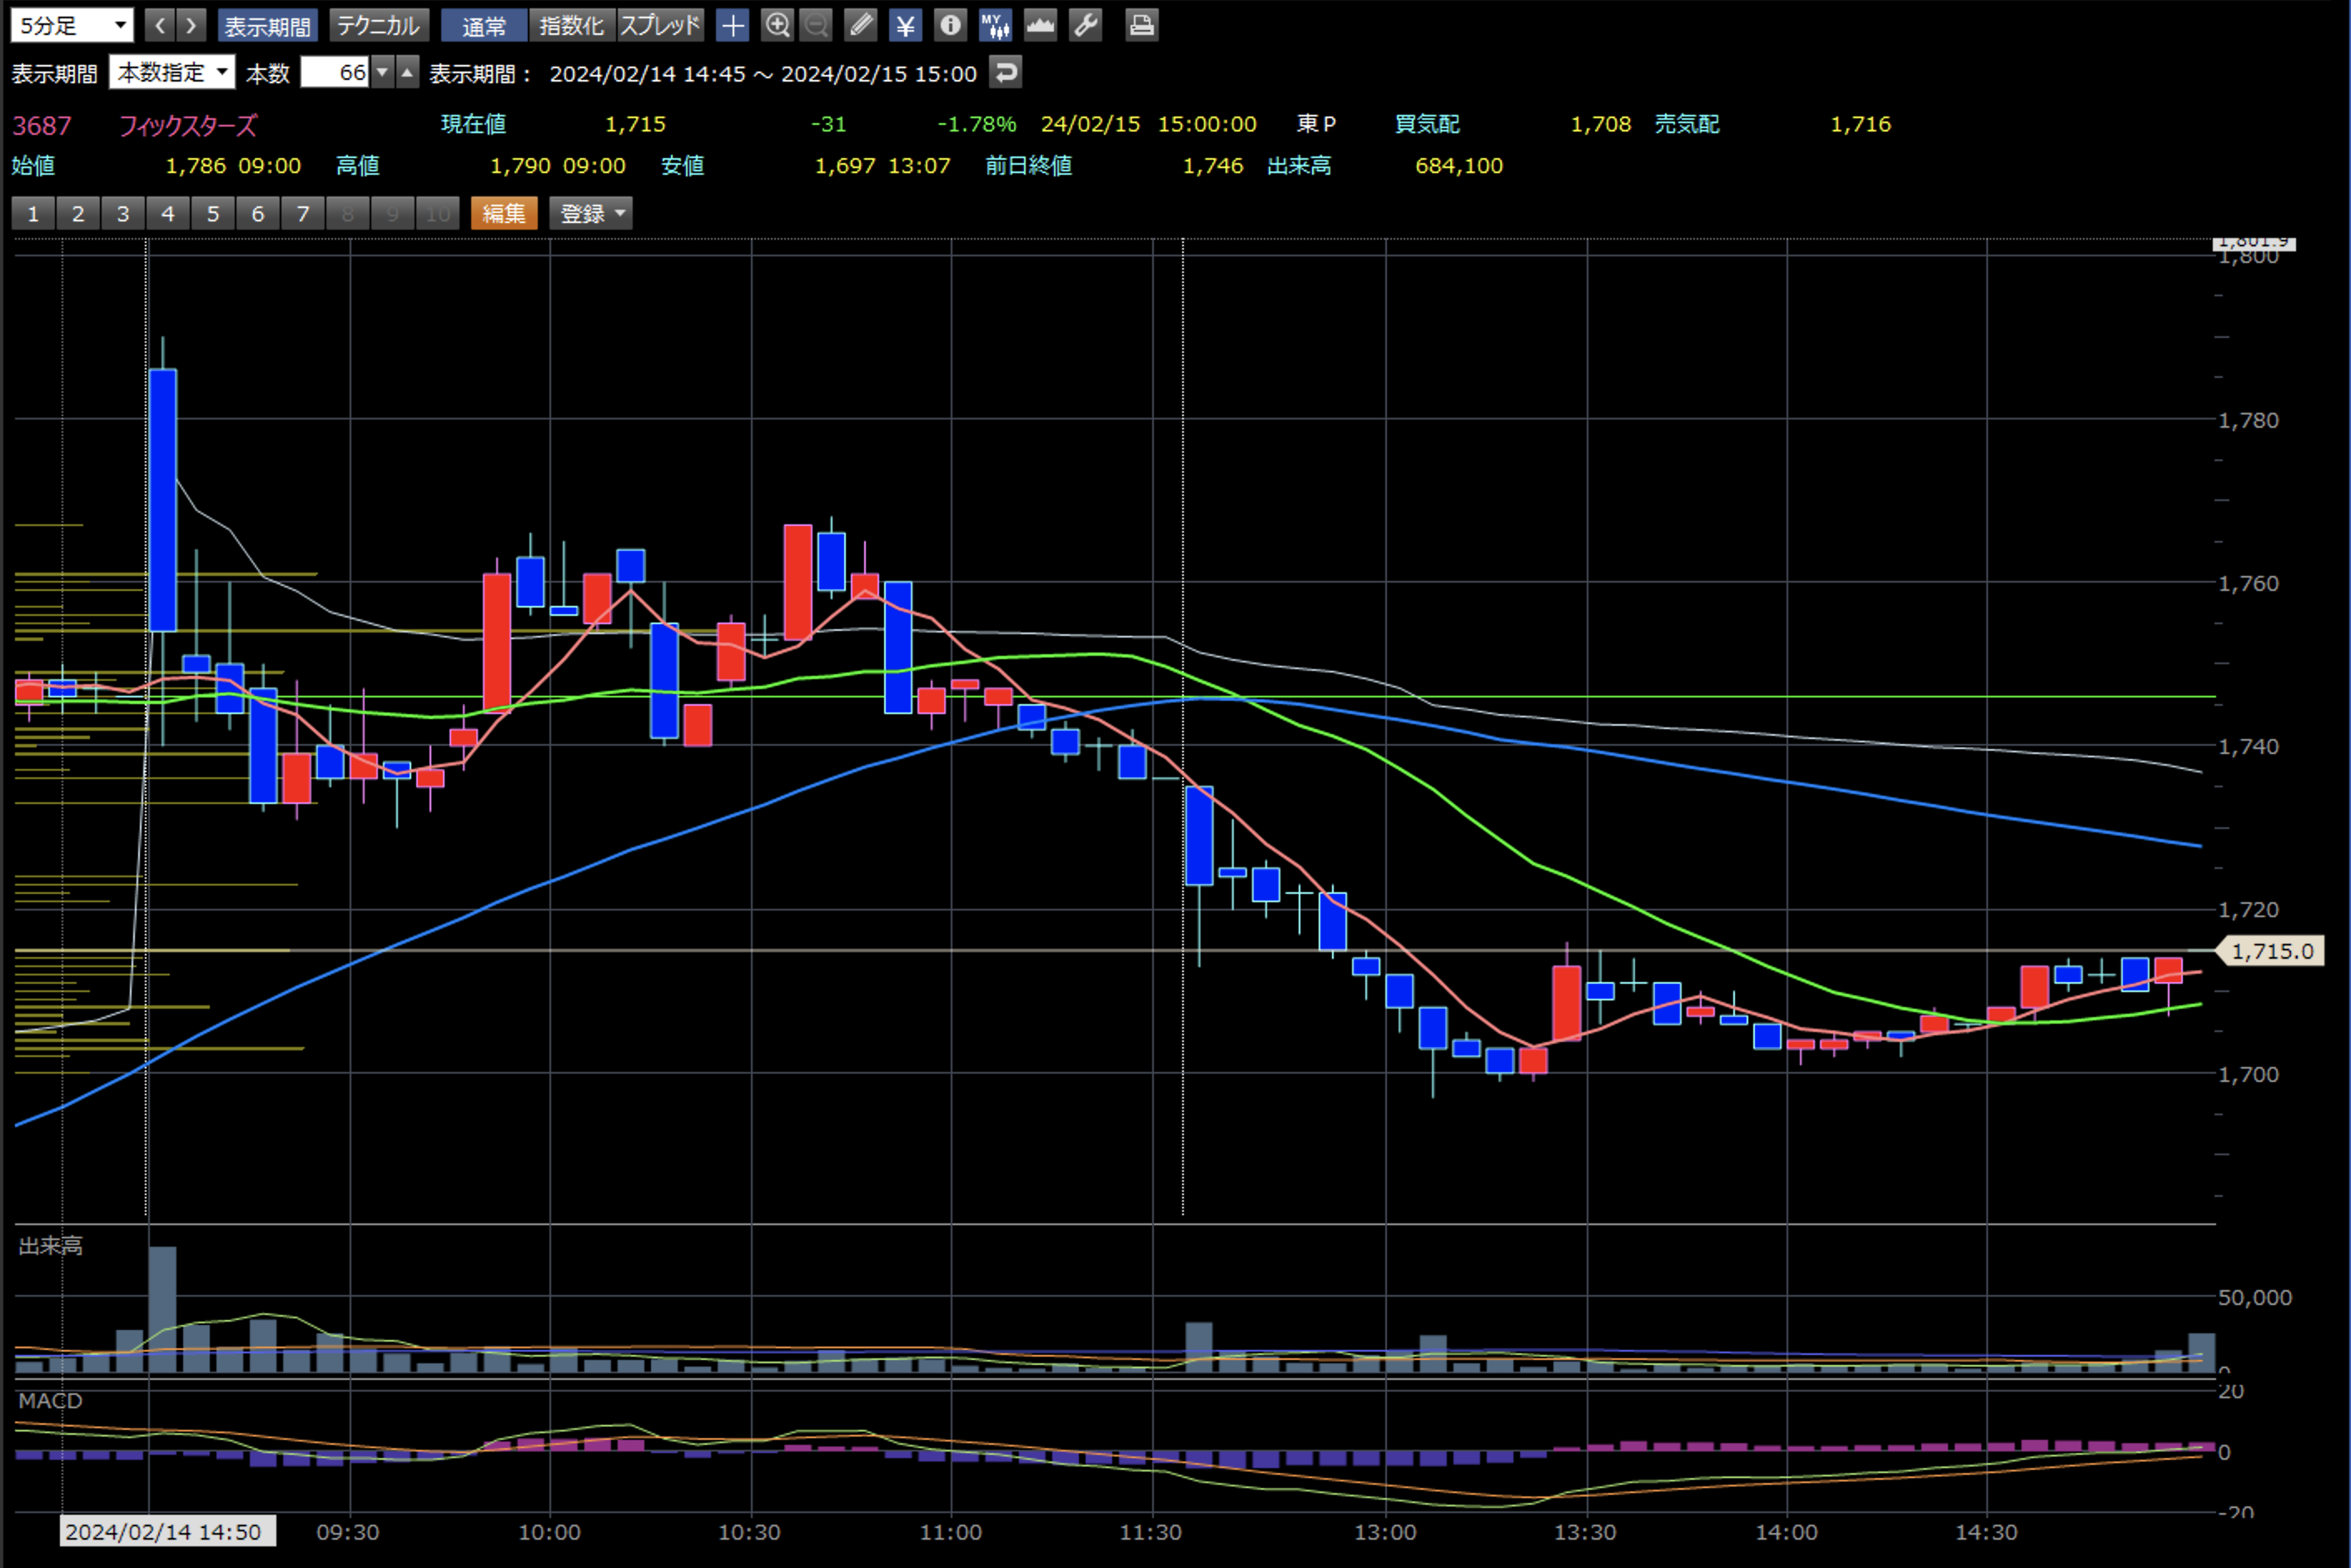Click the テクニカル button
The image size is (2351, 1568).
378,25
